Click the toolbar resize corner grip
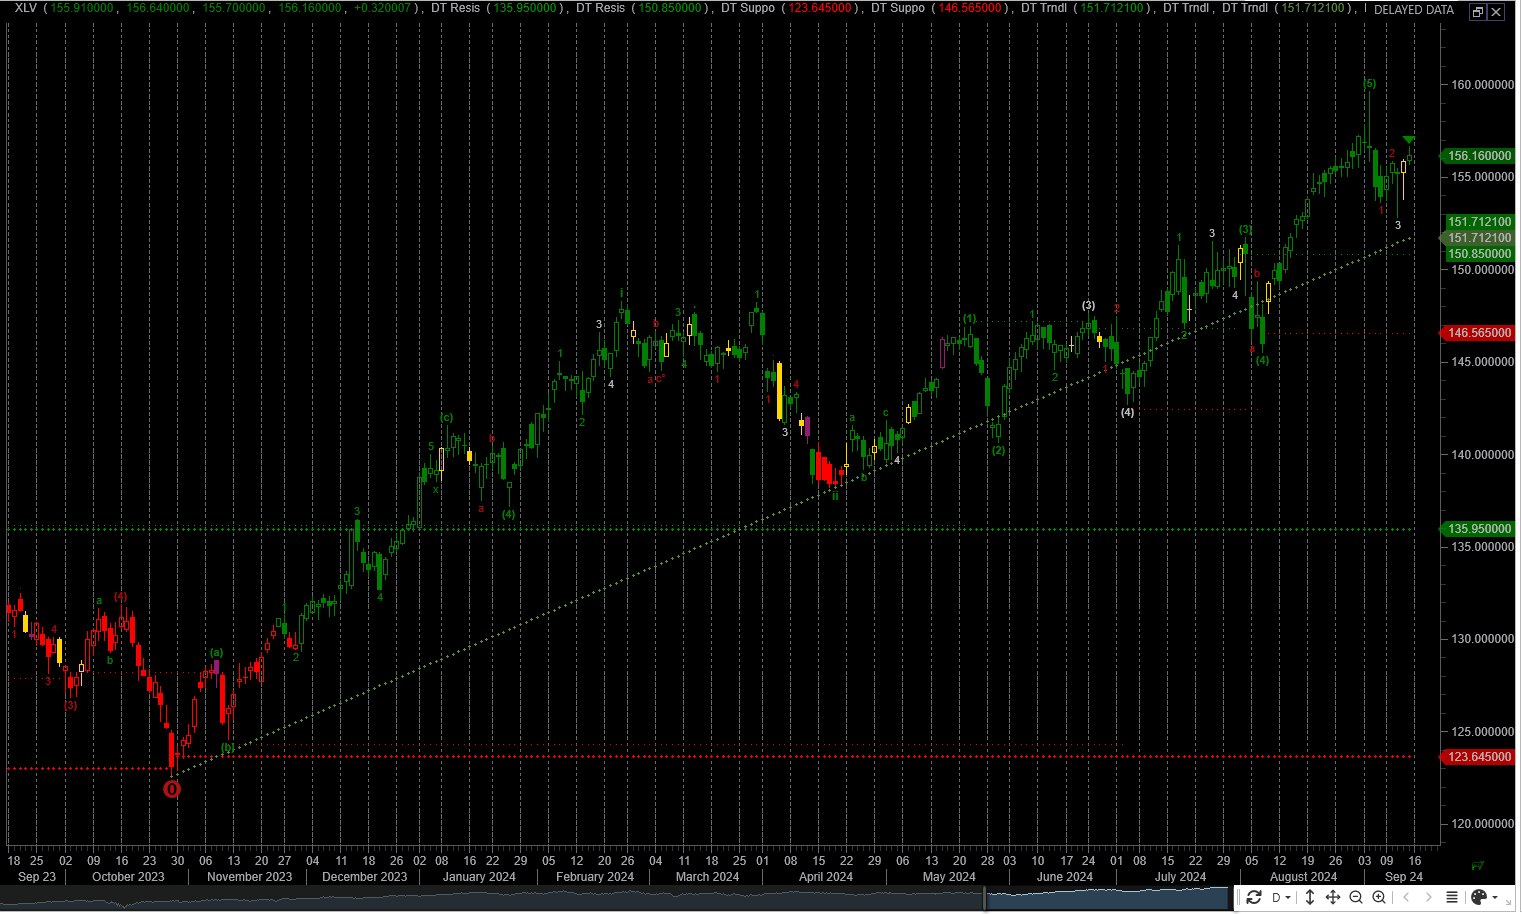This screenshot has width=1522, height=914. click(1511, 902)
